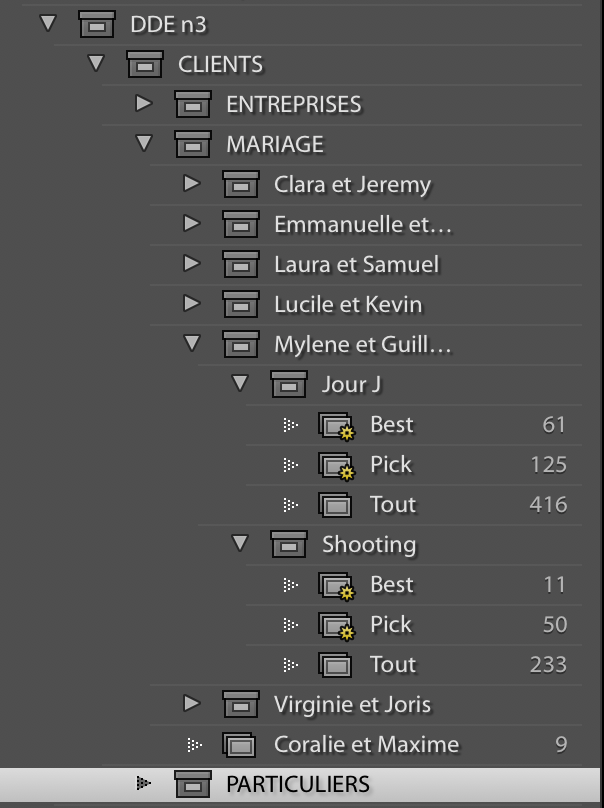This screenshot has height=808, width=604.
Task: Click the Virginie et Joris set icon
Action: pos(241,704)
